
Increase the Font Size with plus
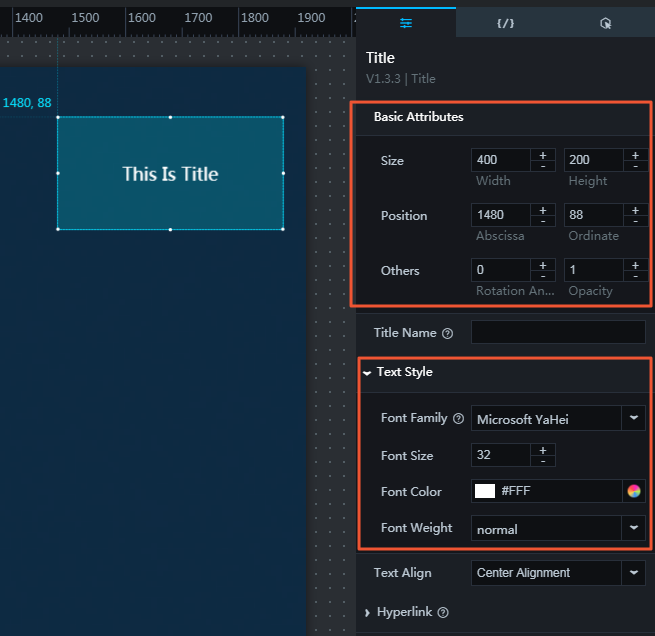pyautogui.click(x=543, y=450)
